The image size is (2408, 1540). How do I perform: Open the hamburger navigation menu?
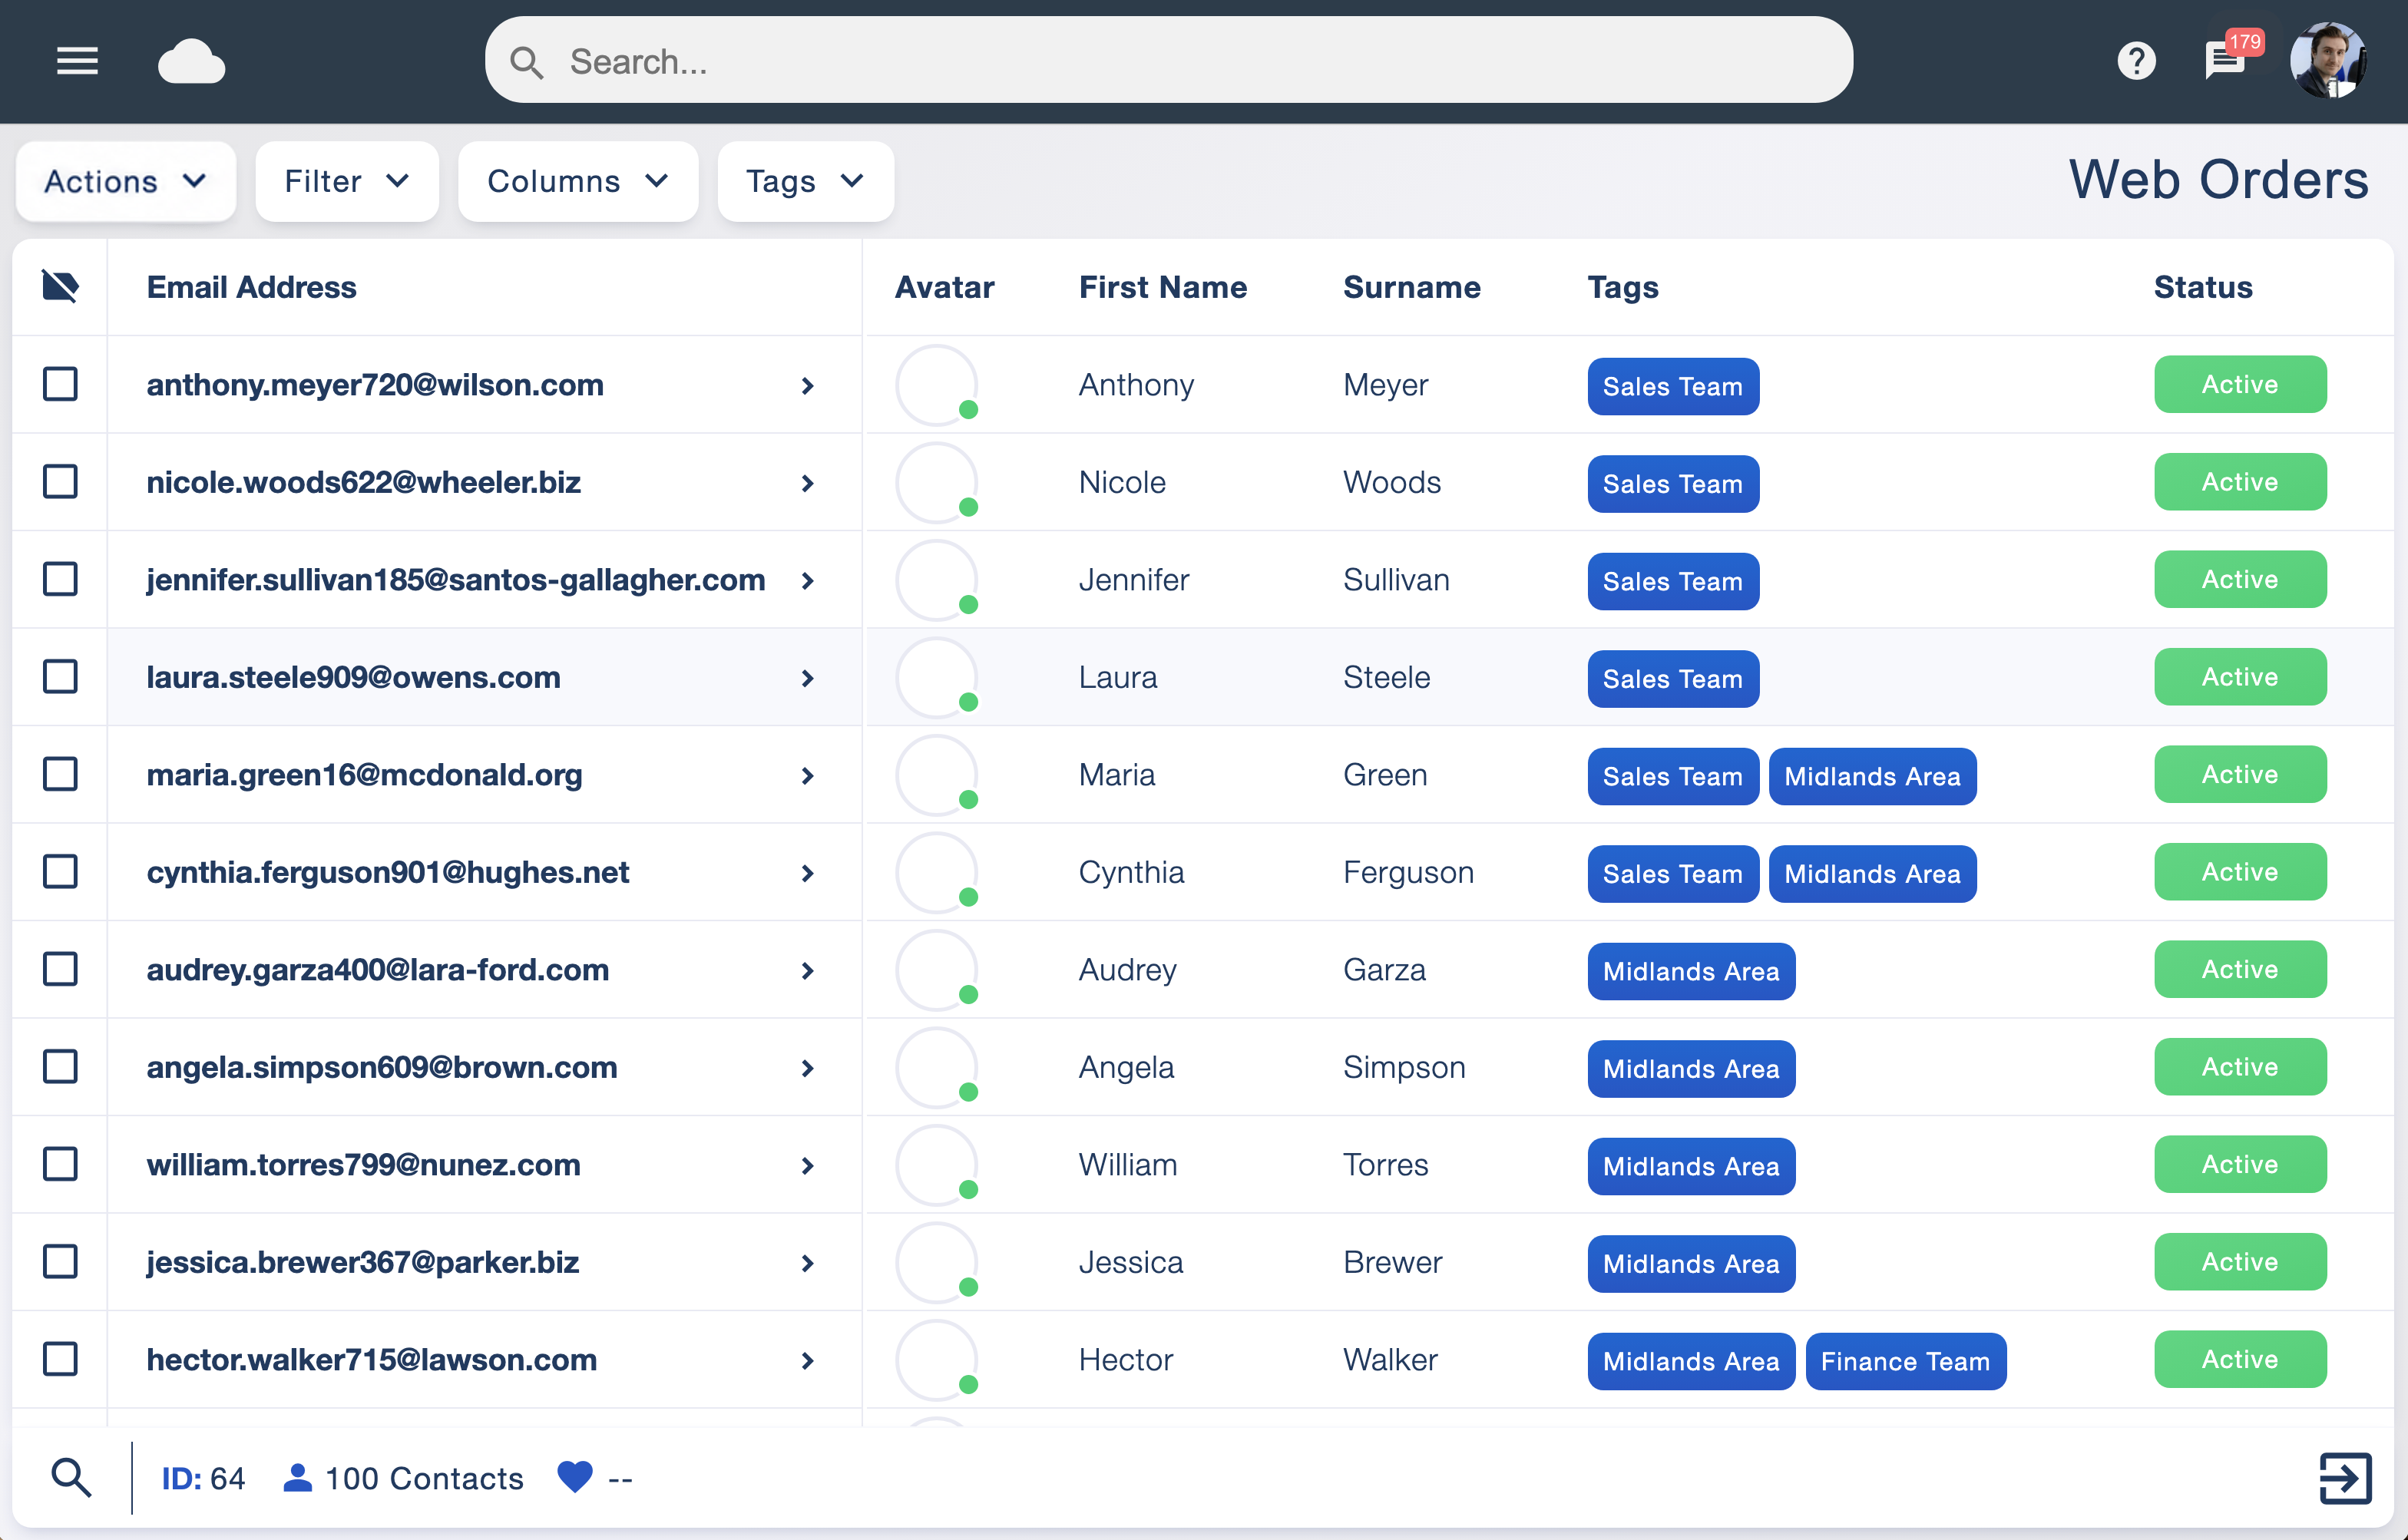[x=77, y=62]
